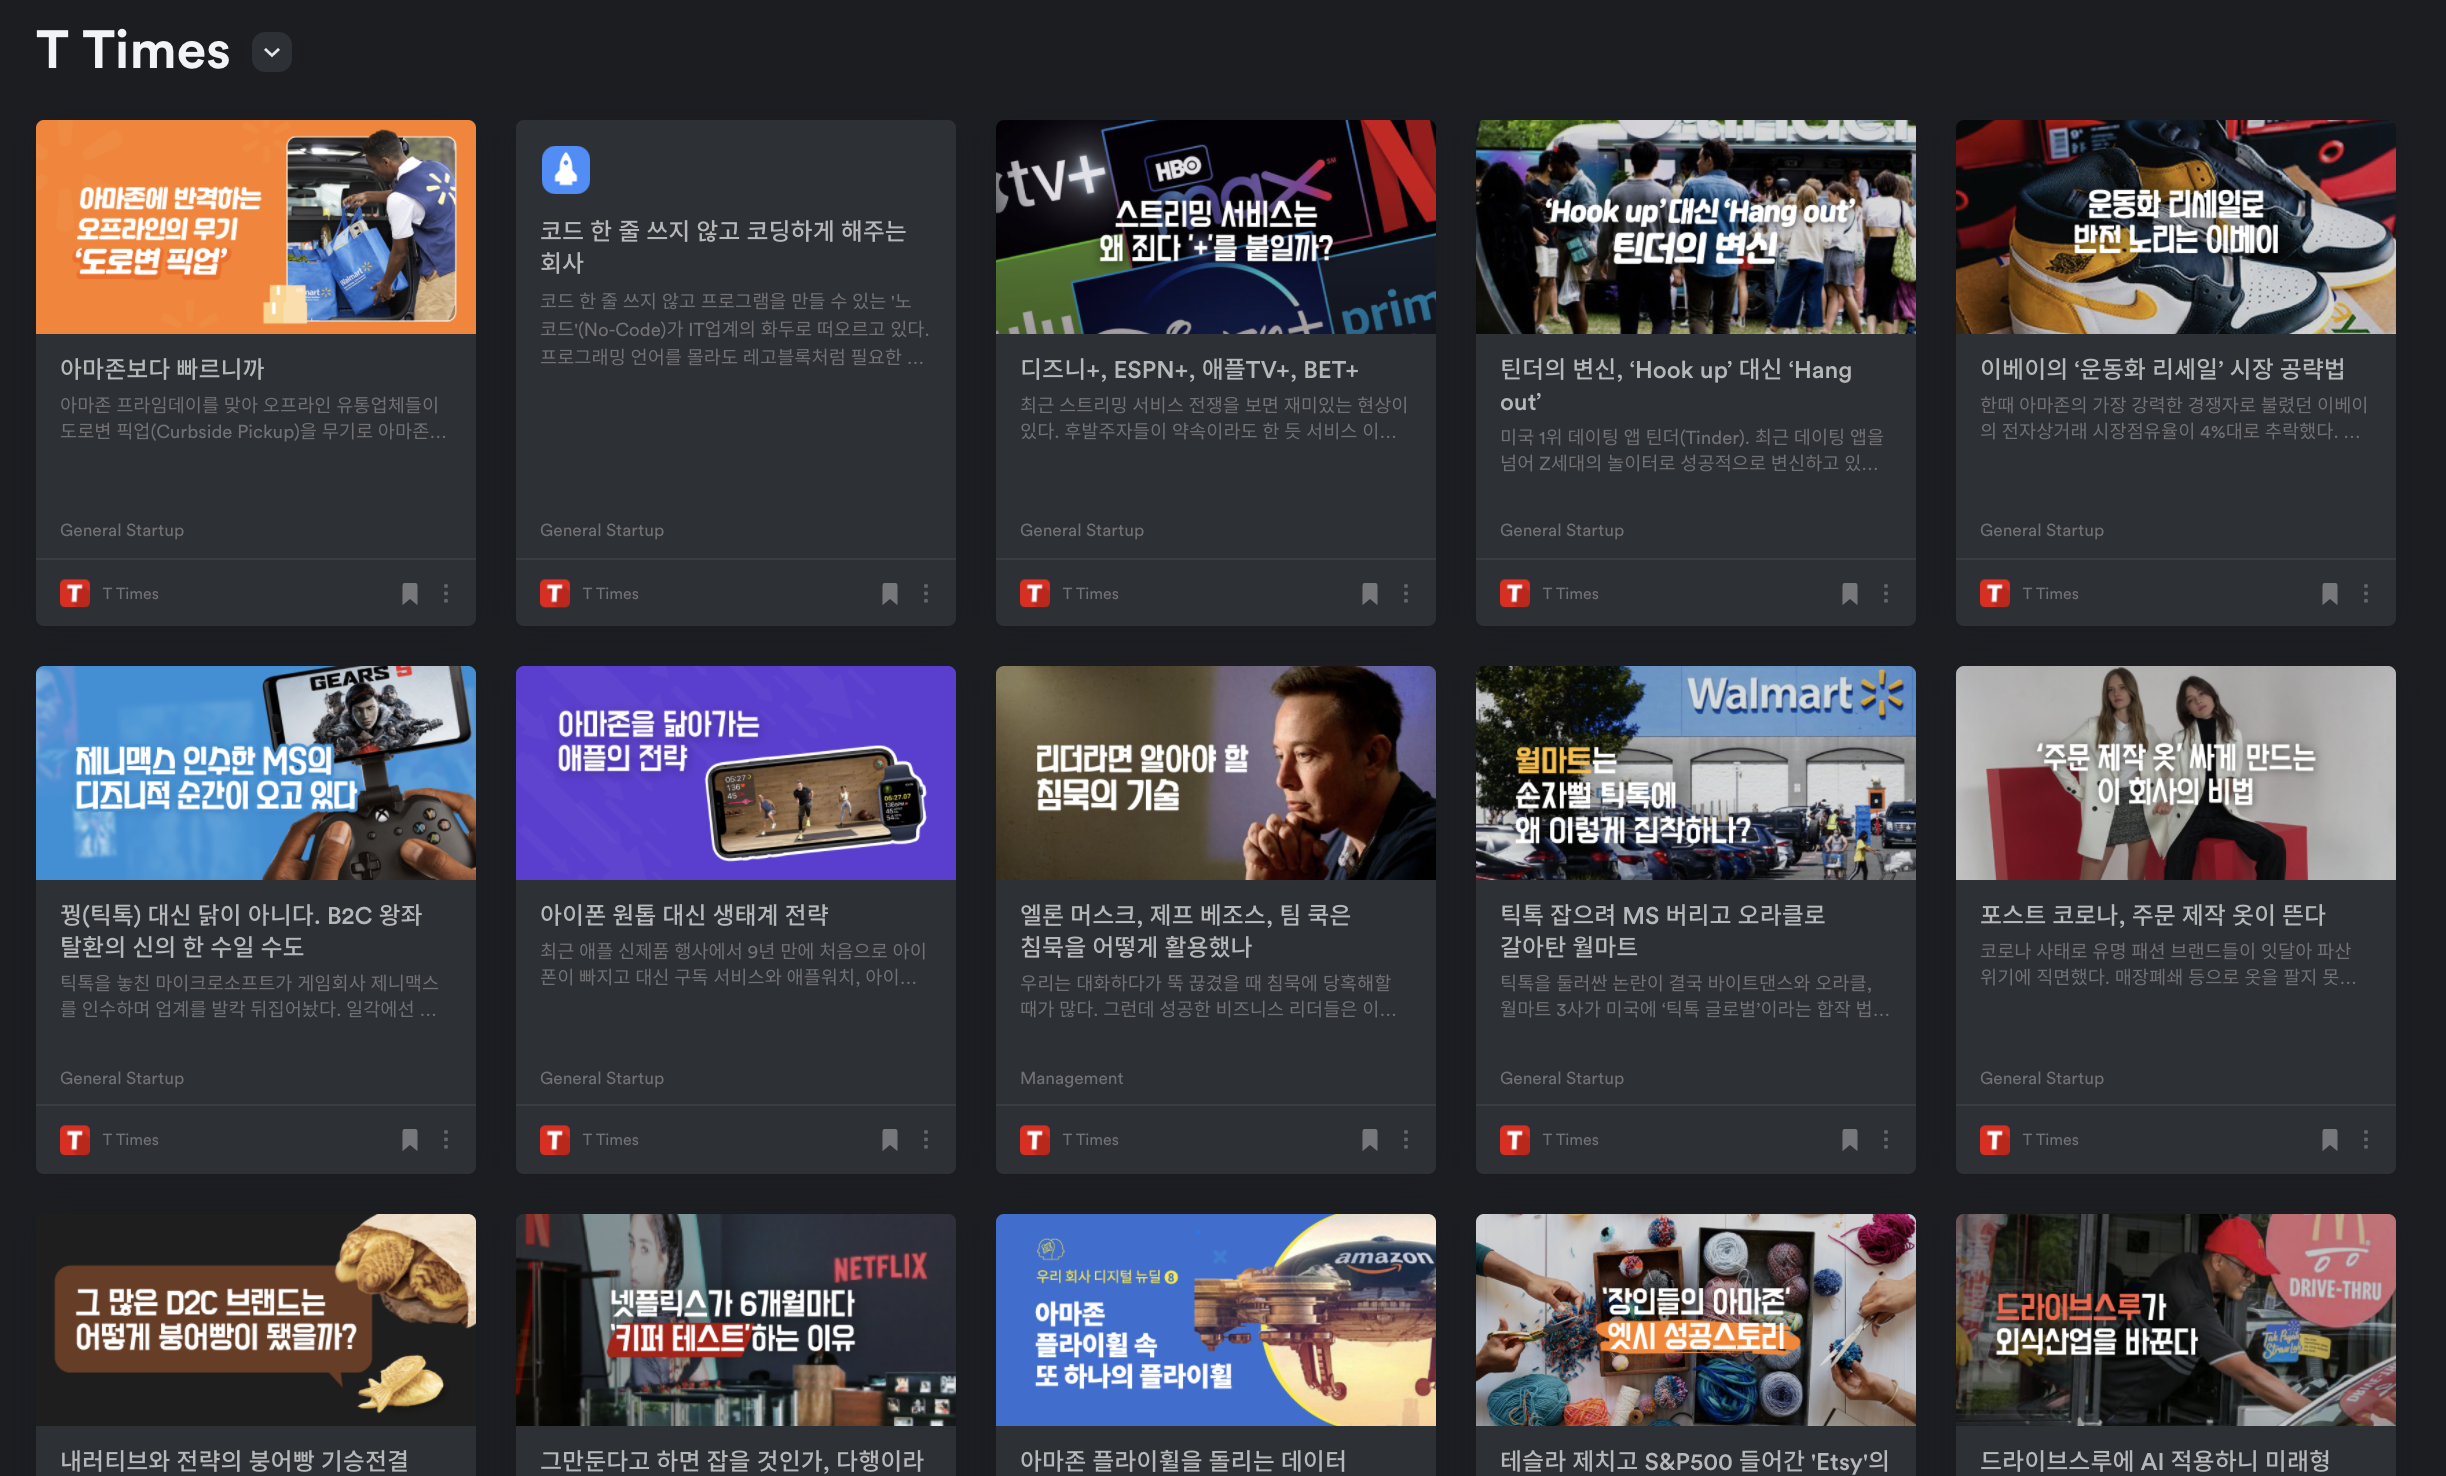Toggle bookmark on the no-code company article
Screen dimensions: 2446x1476
(890, 594)
